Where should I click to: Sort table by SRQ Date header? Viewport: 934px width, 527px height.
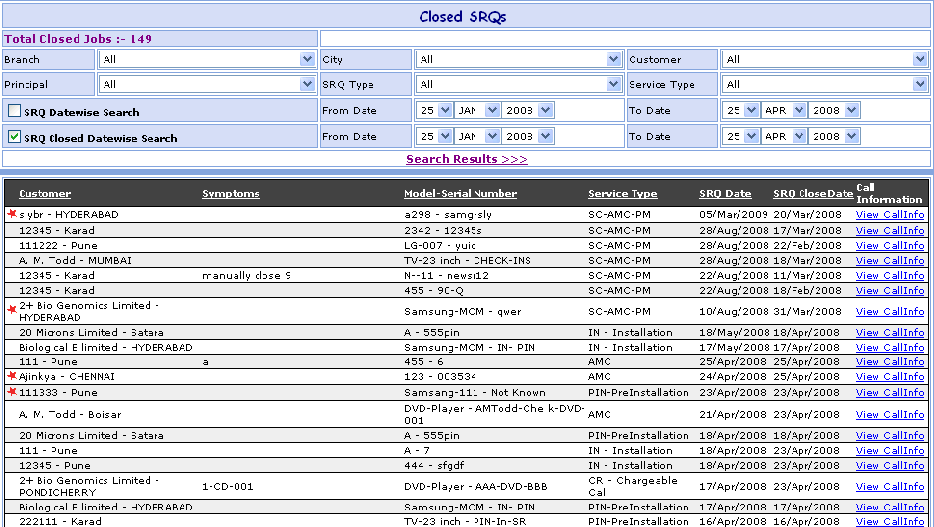point(725,193)
